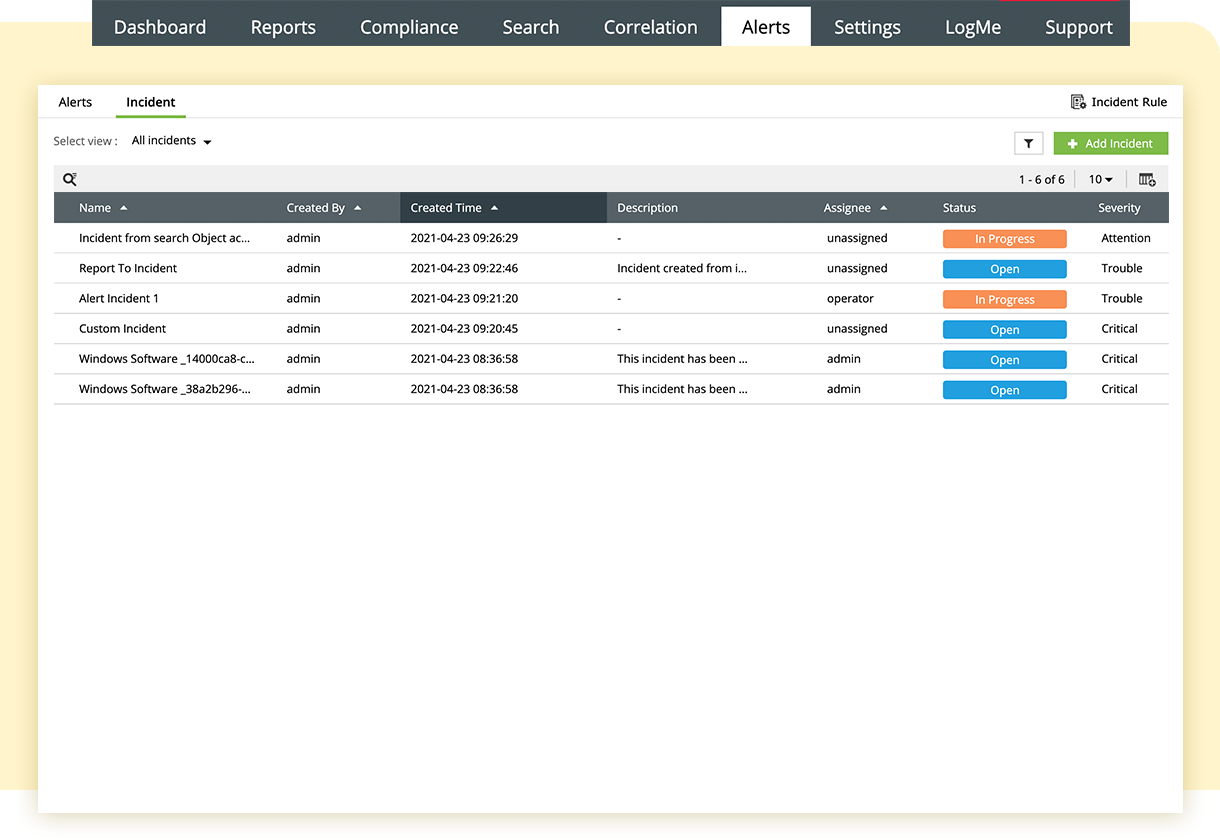Click the Incident Rule icon
Screen dimensions: 1220x840
pyautogui.click(x=1078, y=102)
